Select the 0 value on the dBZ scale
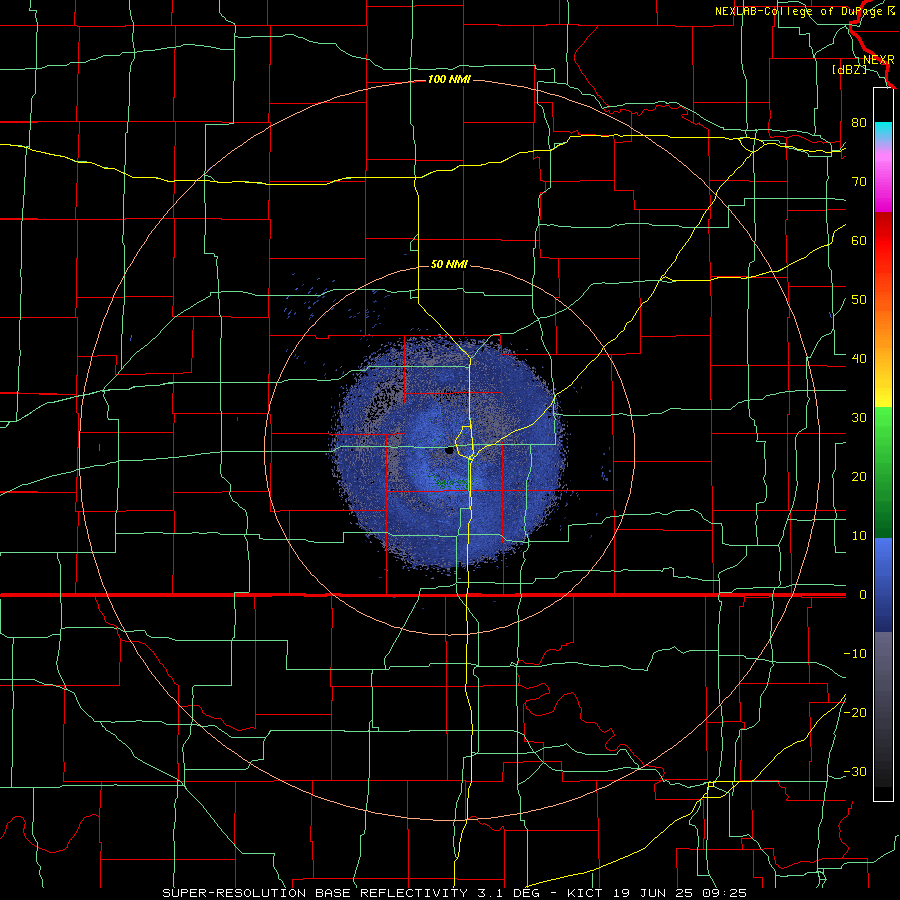The image size is (900, 900). [863, 595]
